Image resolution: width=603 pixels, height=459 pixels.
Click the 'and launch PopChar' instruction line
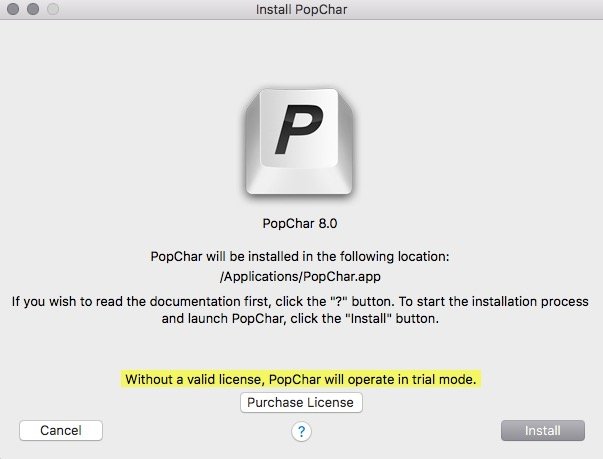click(x=300, y=319)
